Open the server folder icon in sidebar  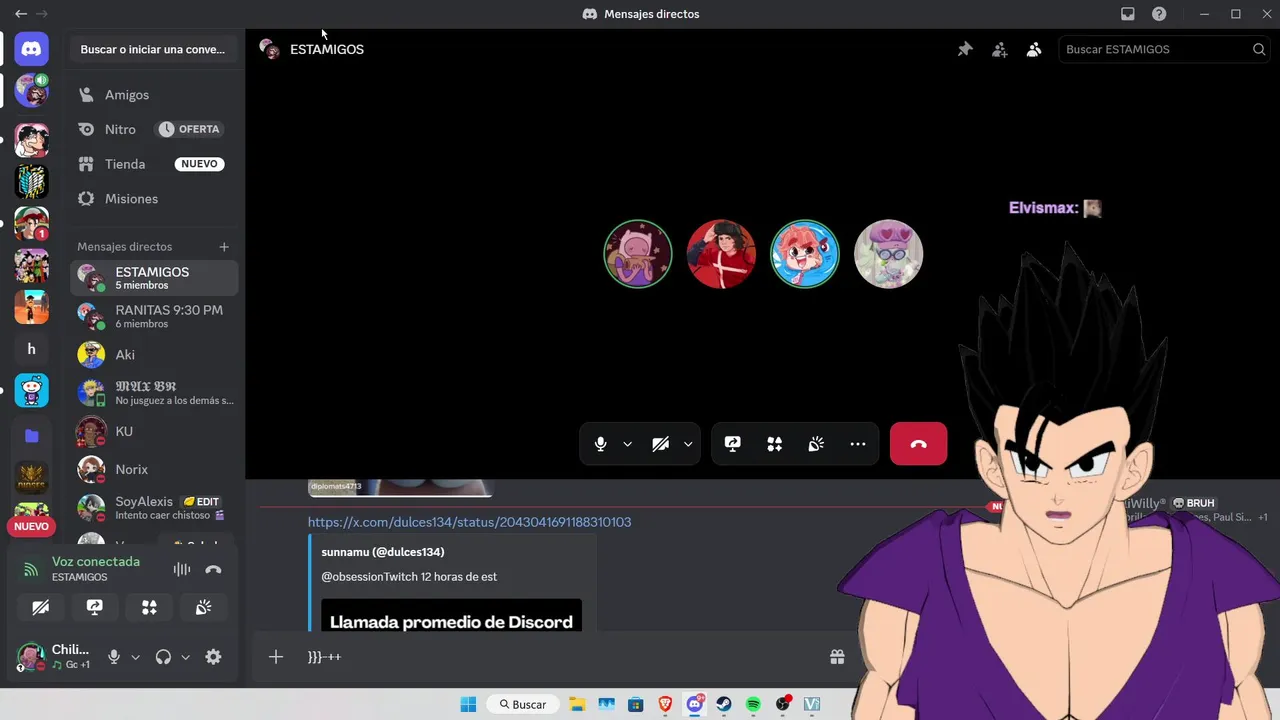tap(31, 436)
